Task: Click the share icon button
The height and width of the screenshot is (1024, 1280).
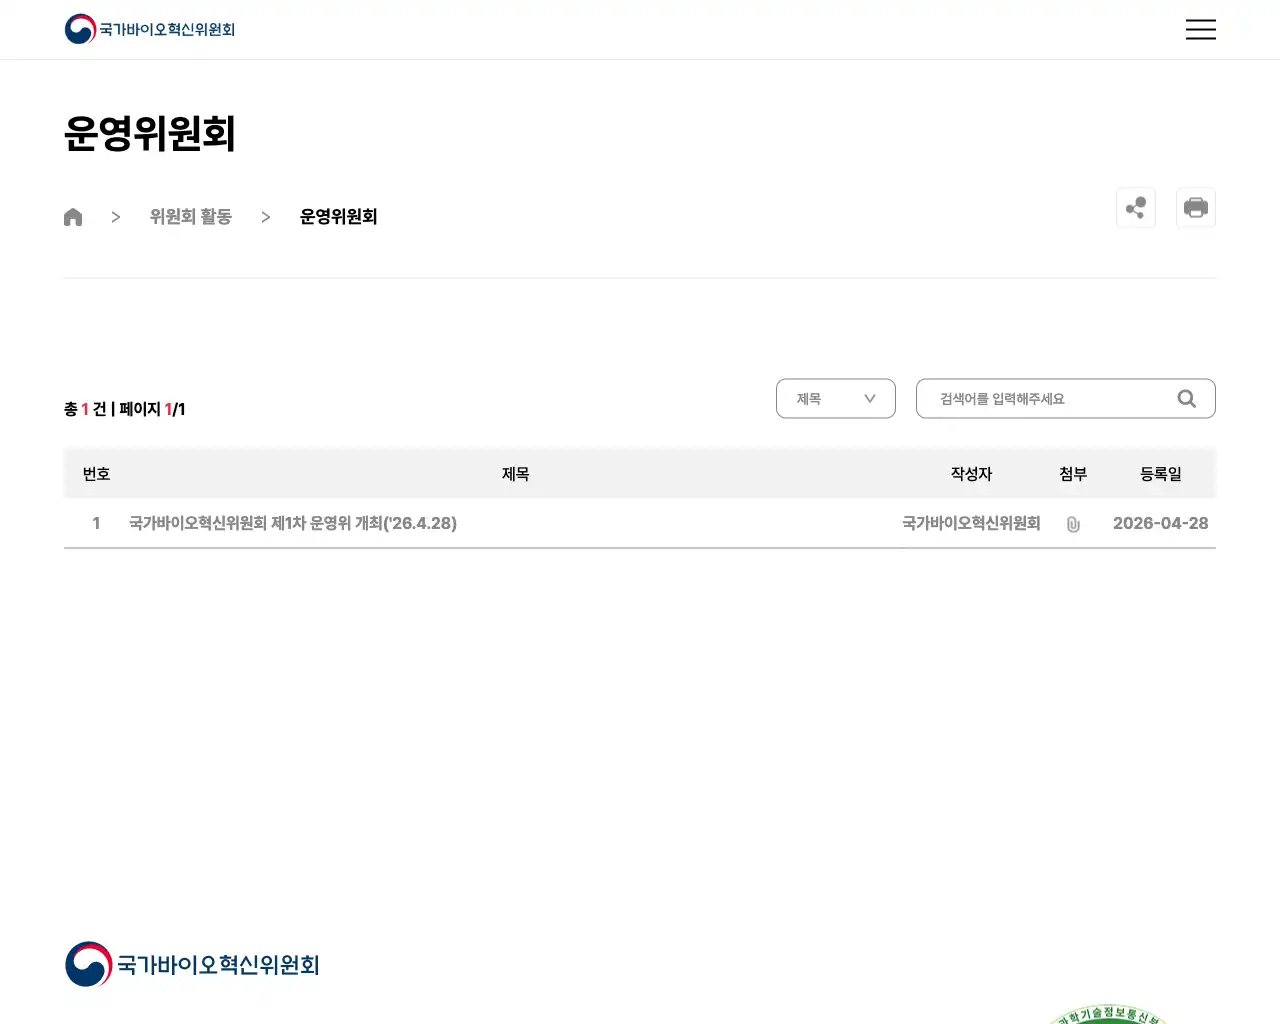Action: [x=1136, y=208]
